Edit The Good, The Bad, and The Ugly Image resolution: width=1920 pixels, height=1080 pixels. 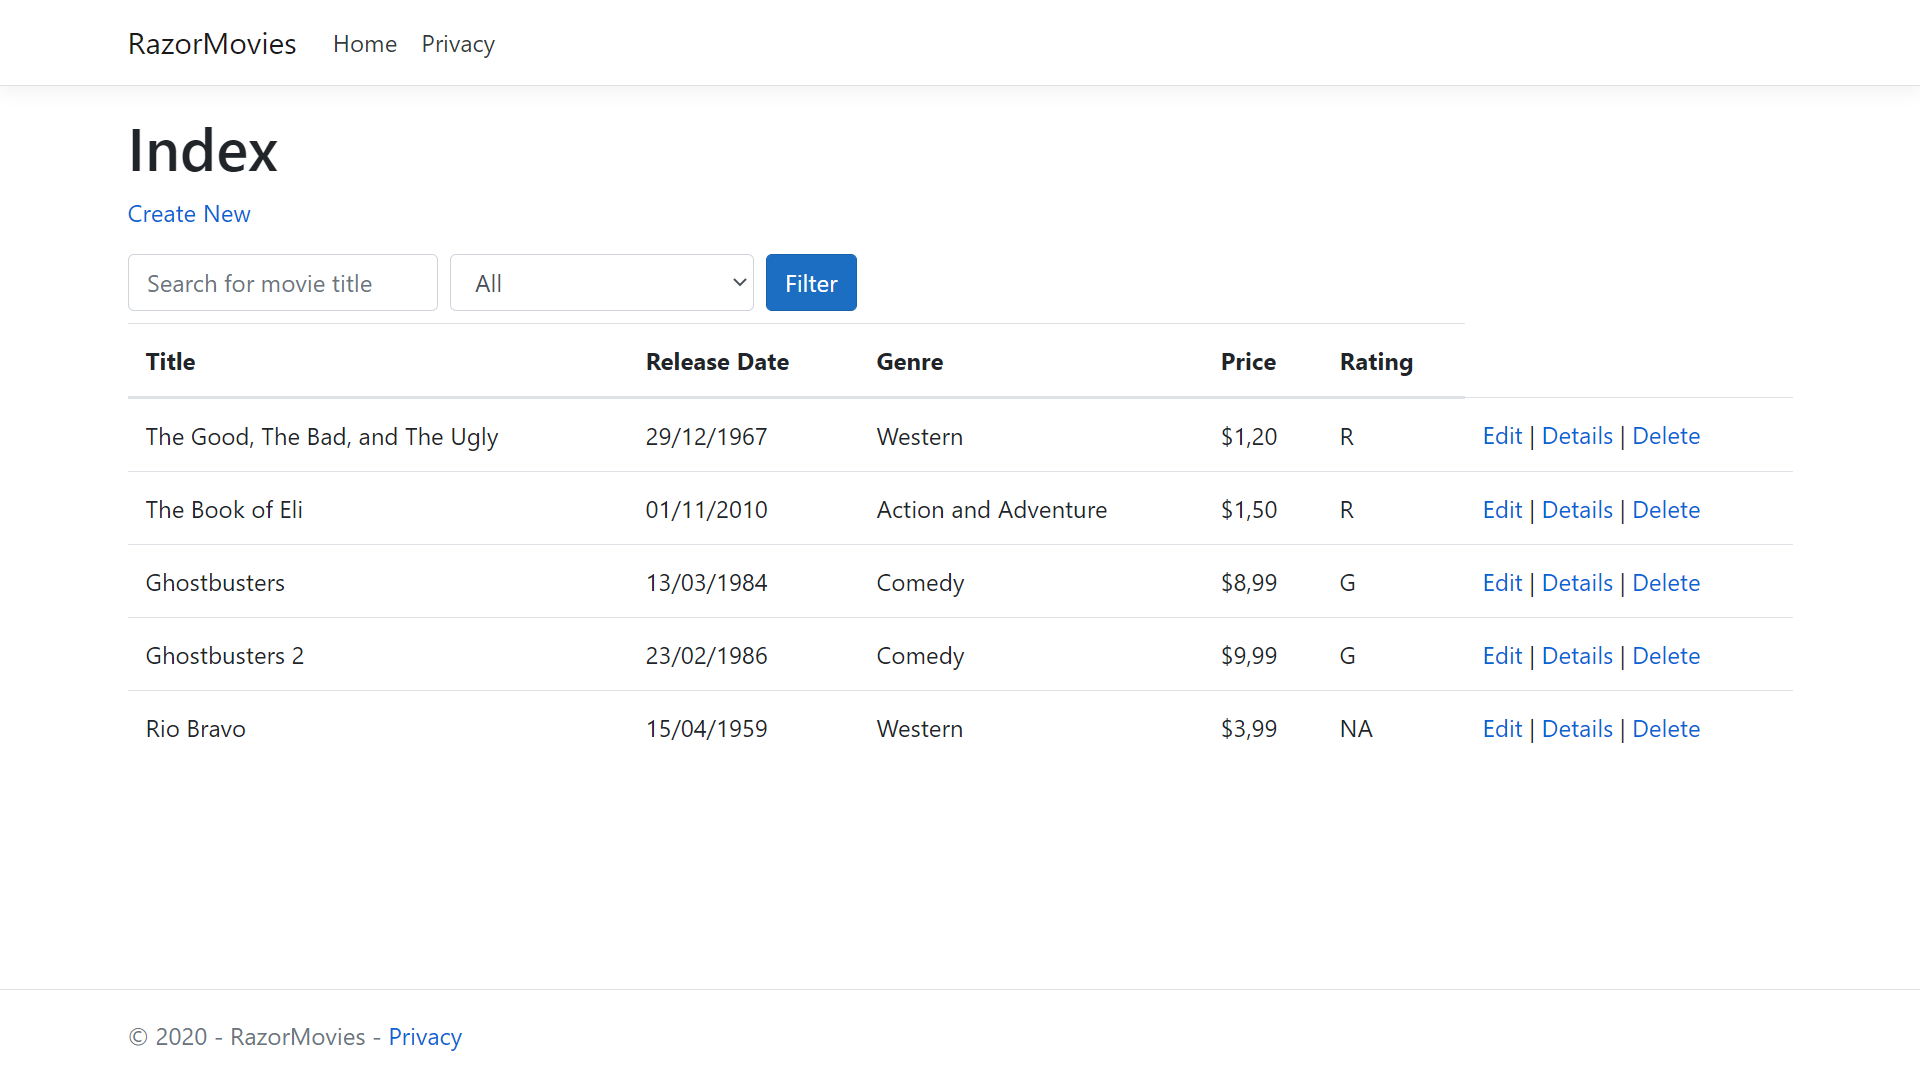point(1501,436)
